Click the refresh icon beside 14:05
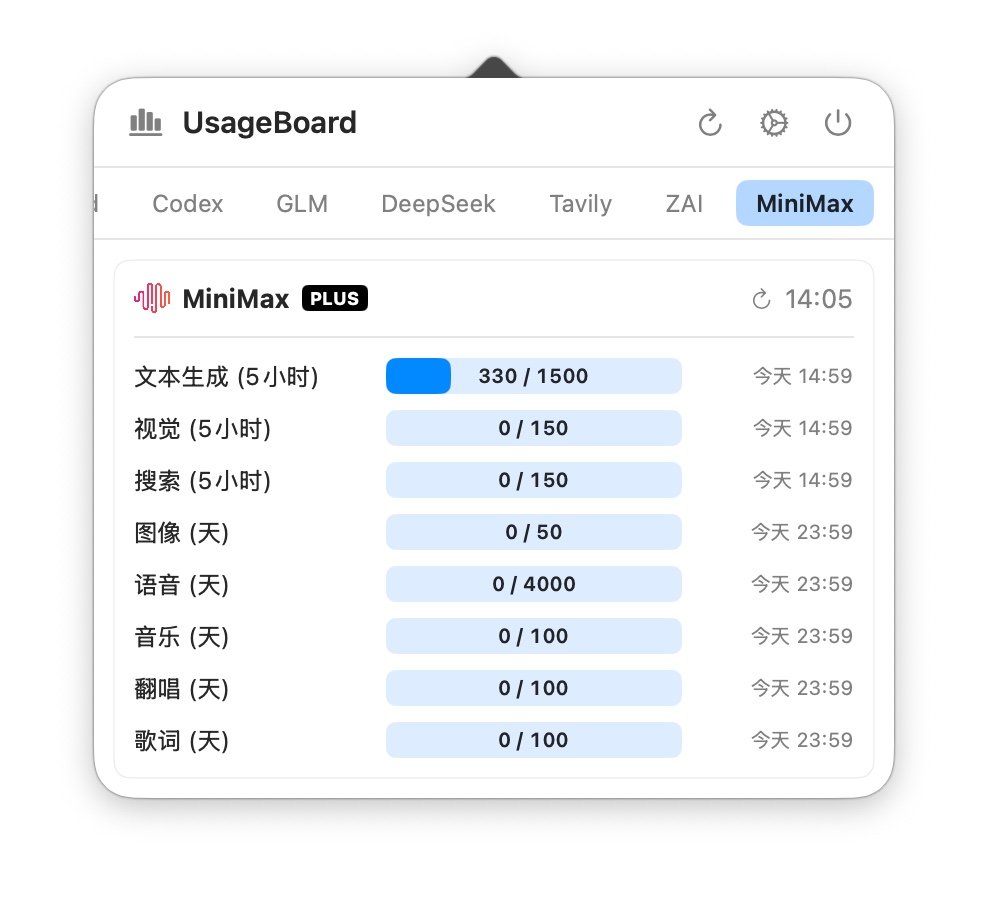 click(x=761, y=299)
